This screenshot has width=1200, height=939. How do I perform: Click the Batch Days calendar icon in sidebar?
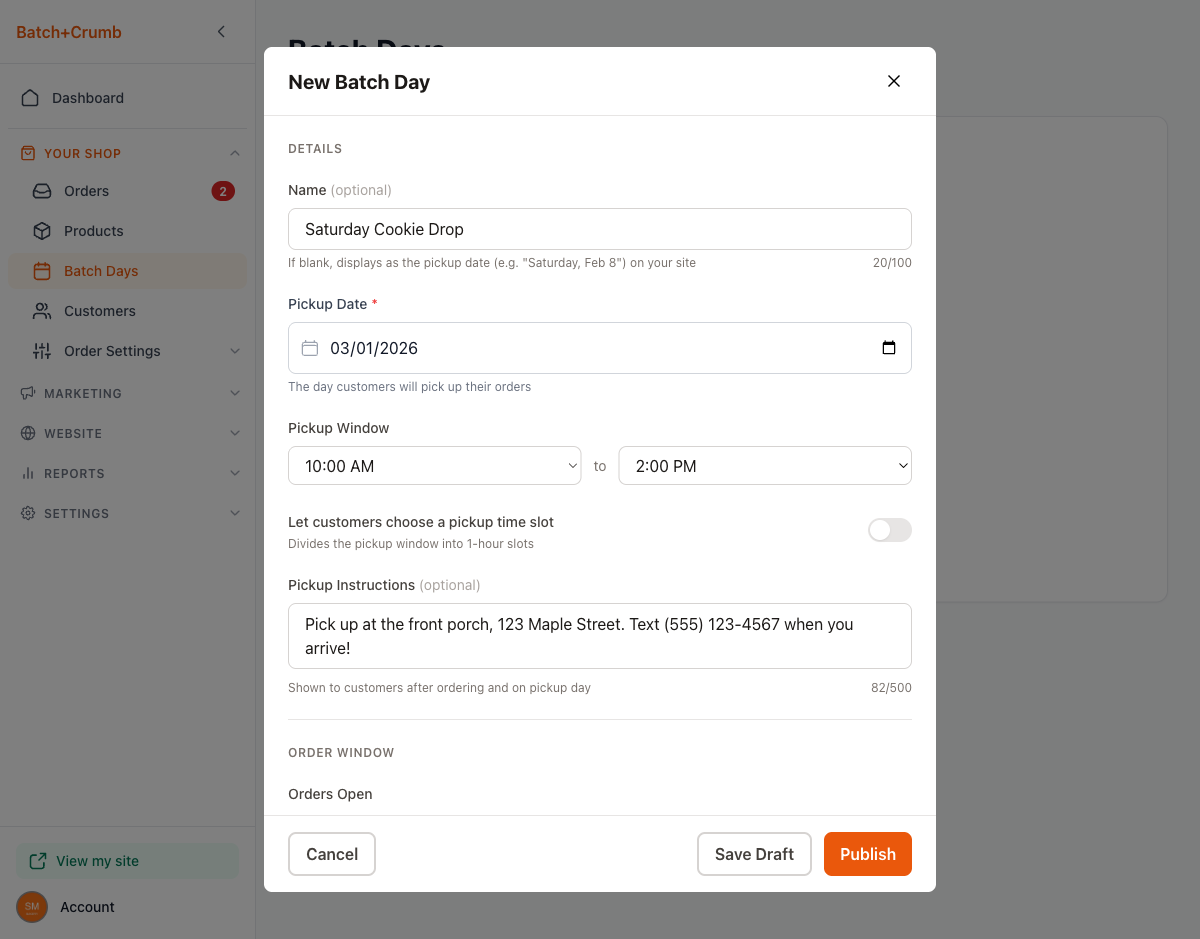42,271
